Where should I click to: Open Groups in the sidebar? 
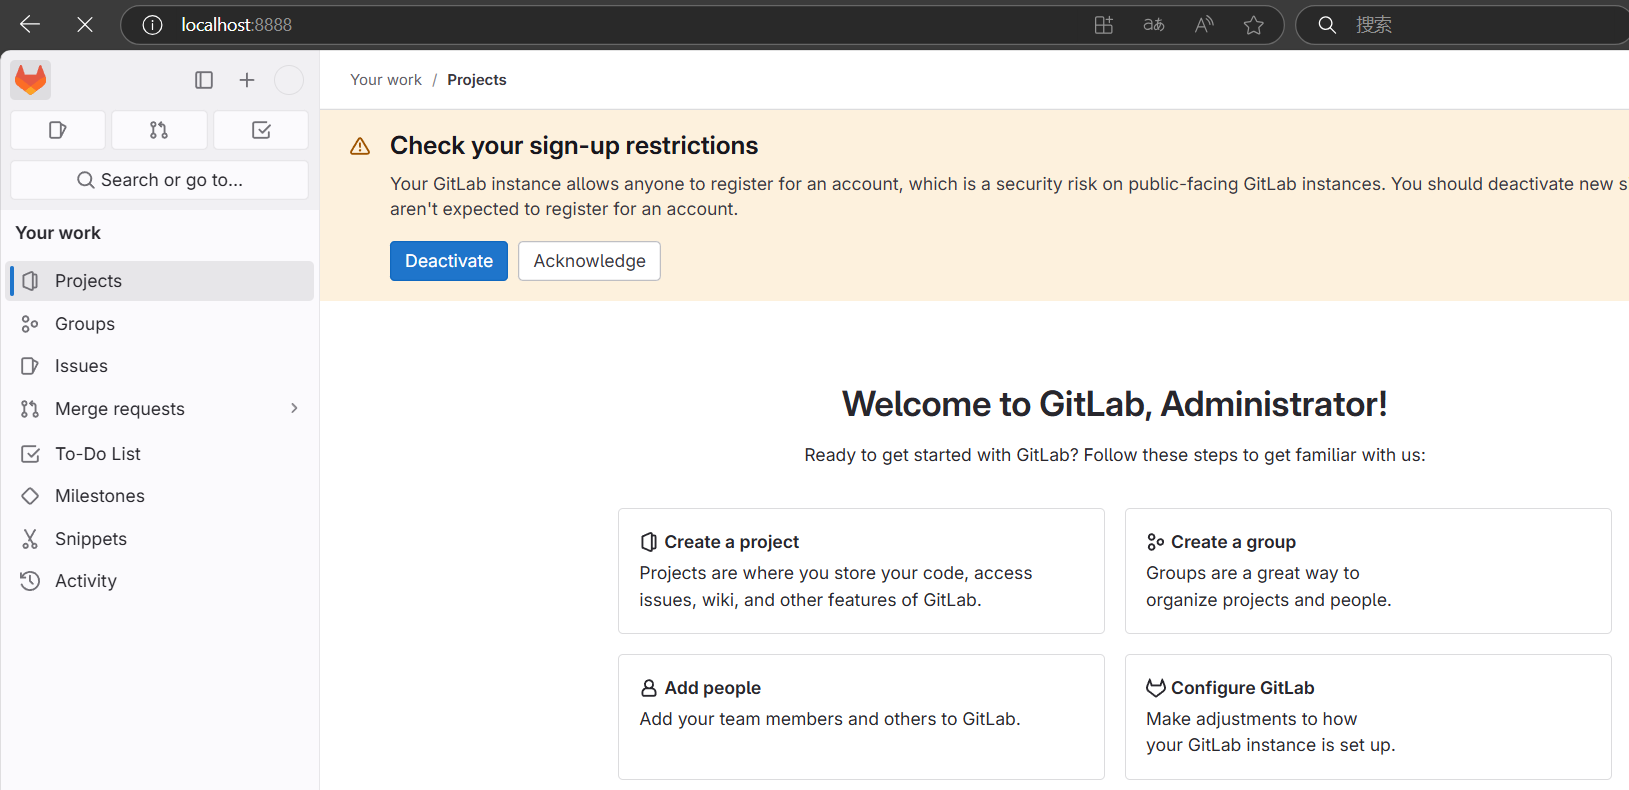[161, 324]
